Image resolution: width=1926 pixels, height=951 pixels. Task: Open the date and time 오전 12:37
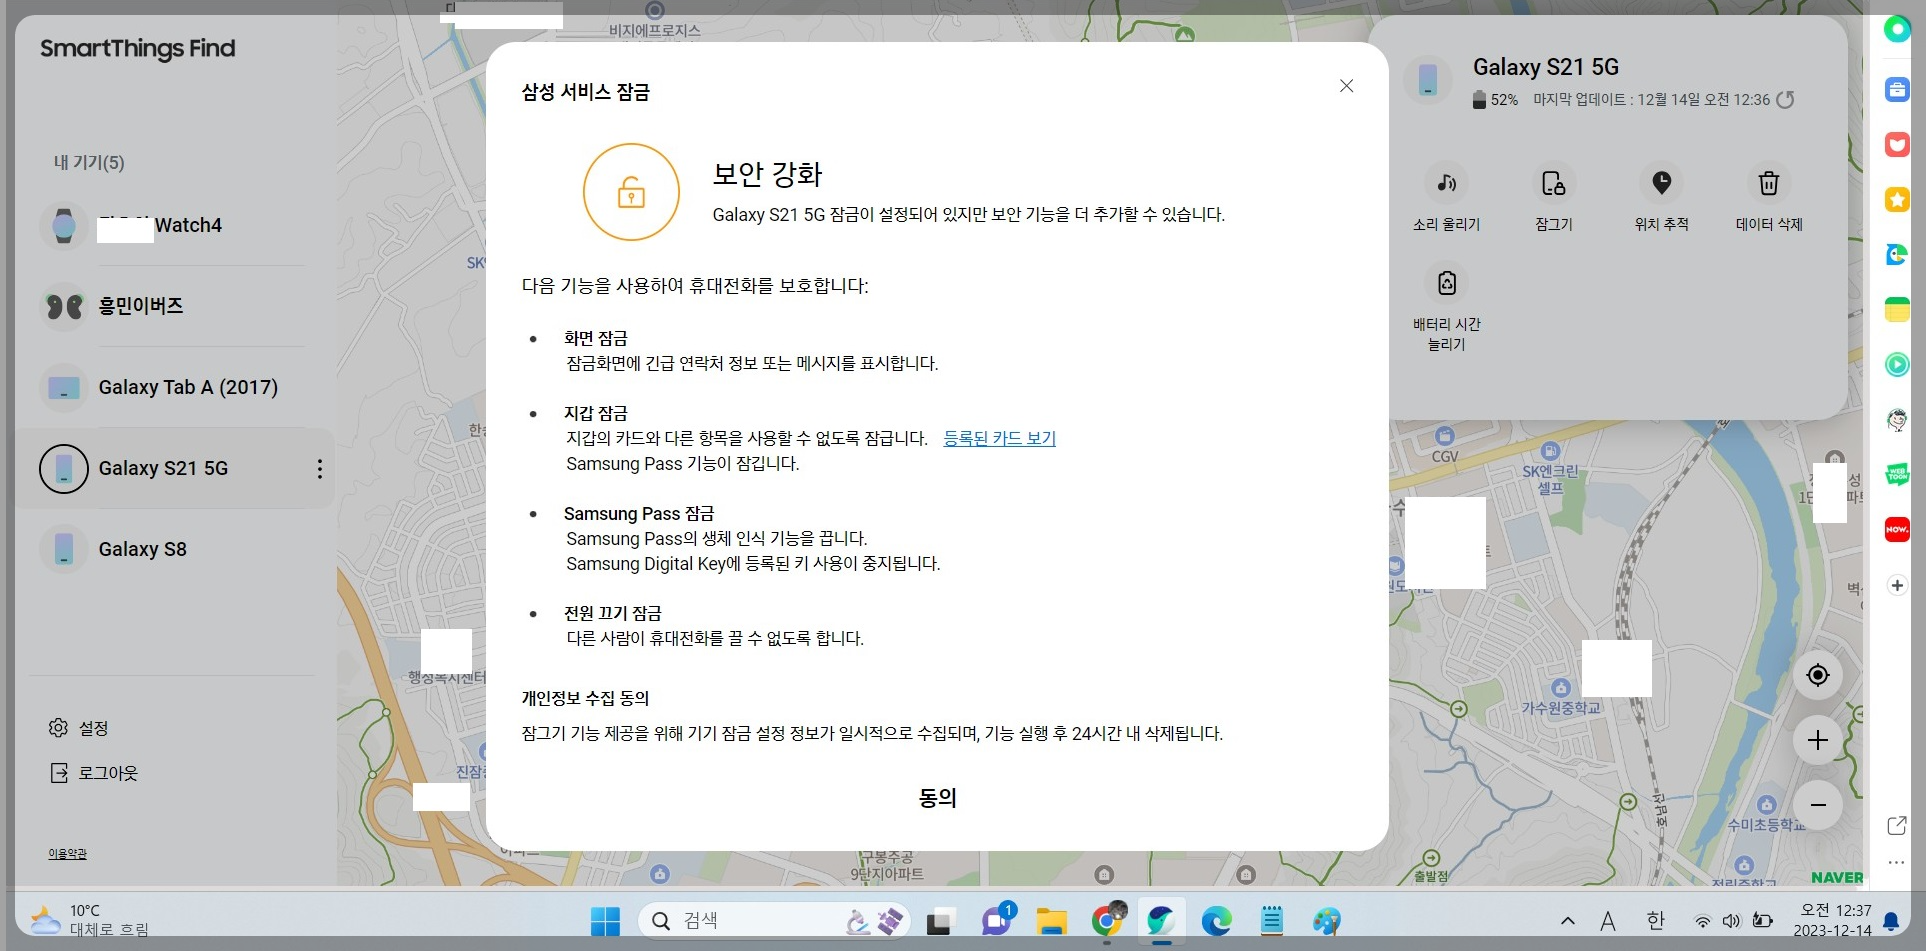1832,920
